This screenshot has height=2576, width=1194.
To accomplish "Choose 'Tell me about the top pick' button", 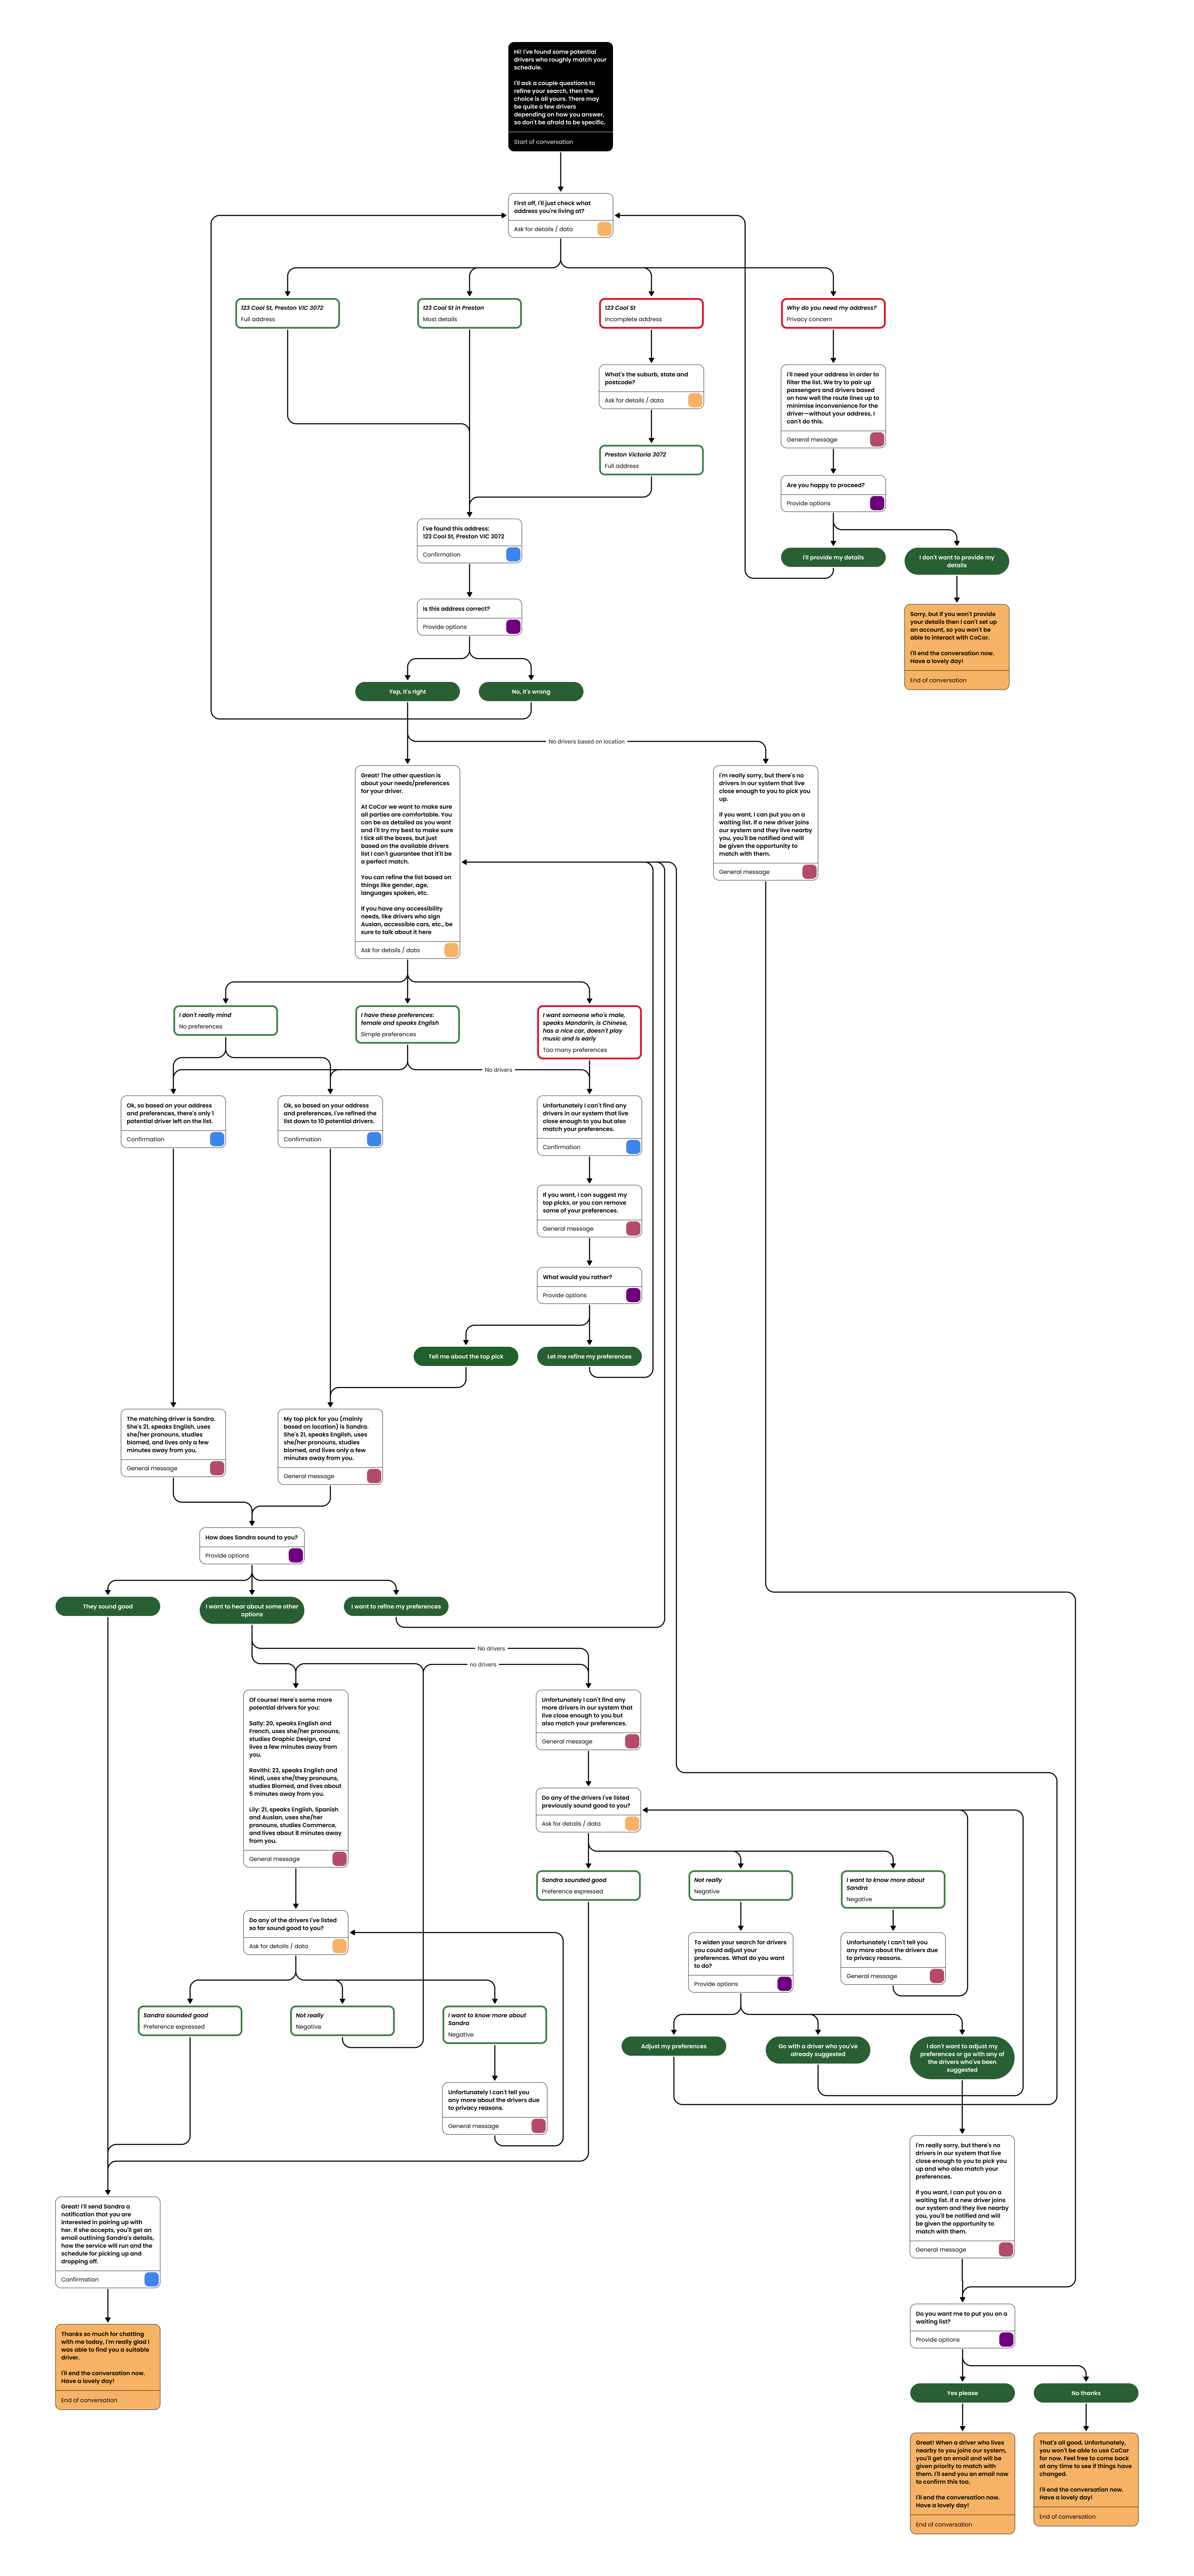I will (x=466, y=1356).
